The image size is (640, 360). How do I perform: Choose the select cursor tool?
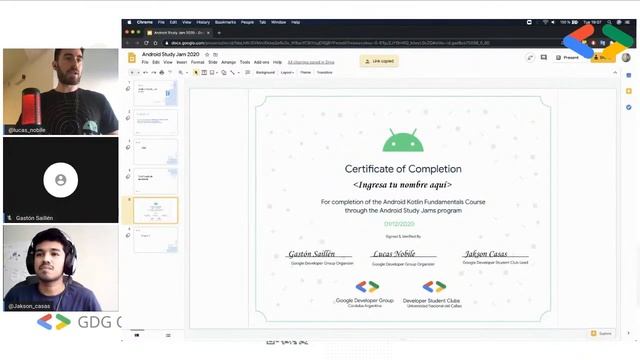(x=196, y=72)
